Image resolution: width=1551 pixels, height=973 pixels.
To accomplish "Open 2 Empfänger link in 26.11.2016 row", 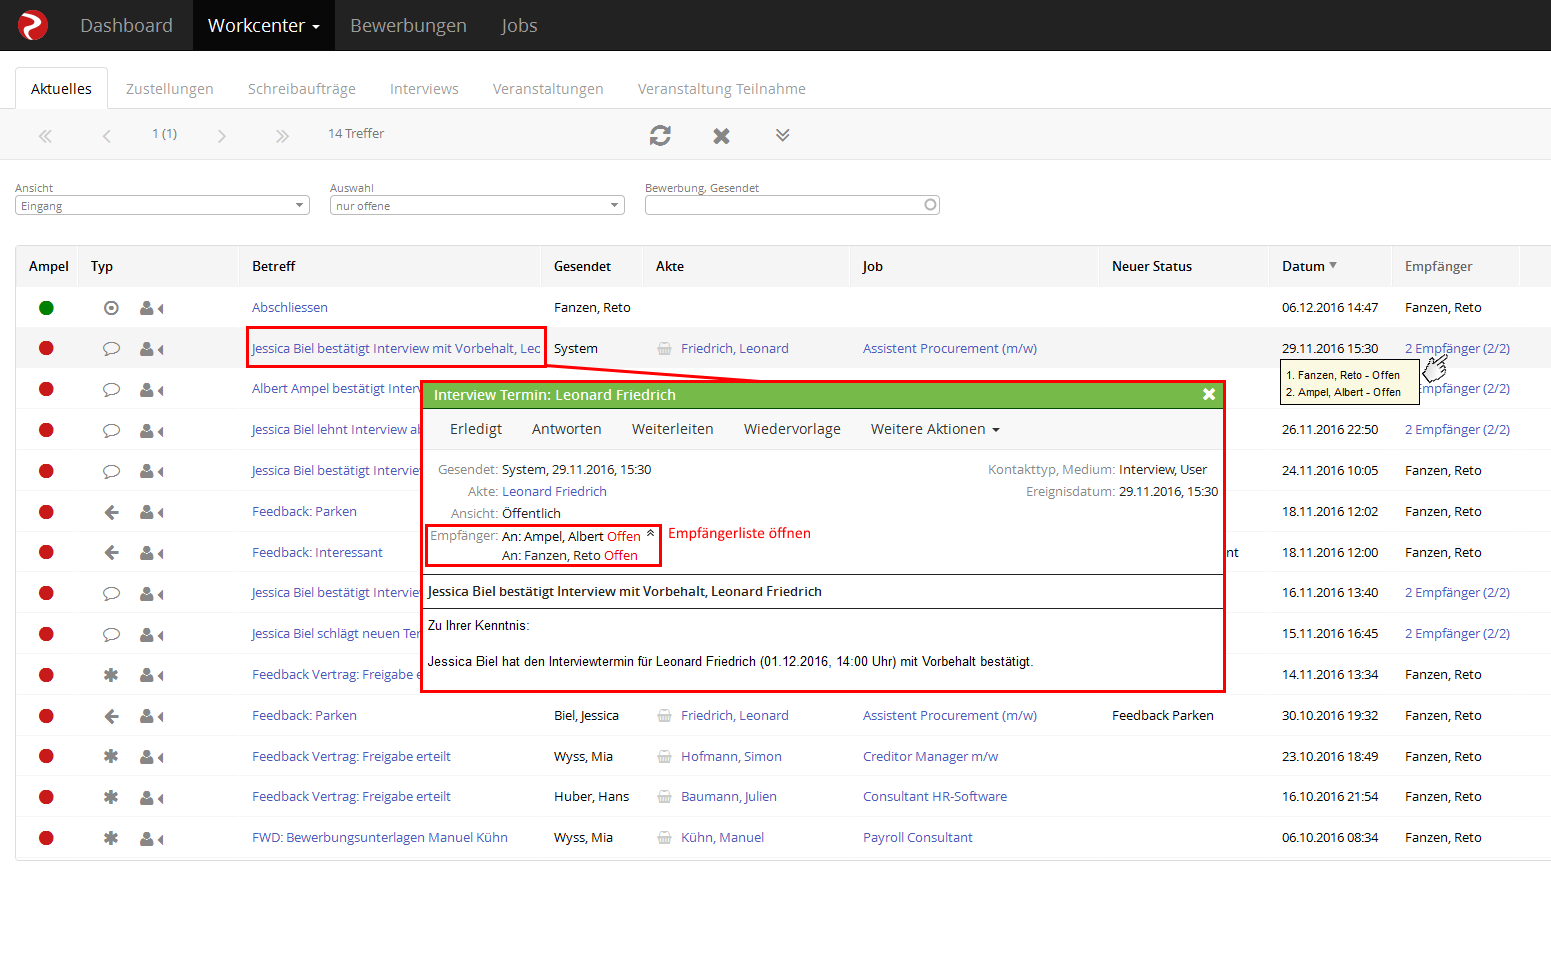I will 1457,430.
